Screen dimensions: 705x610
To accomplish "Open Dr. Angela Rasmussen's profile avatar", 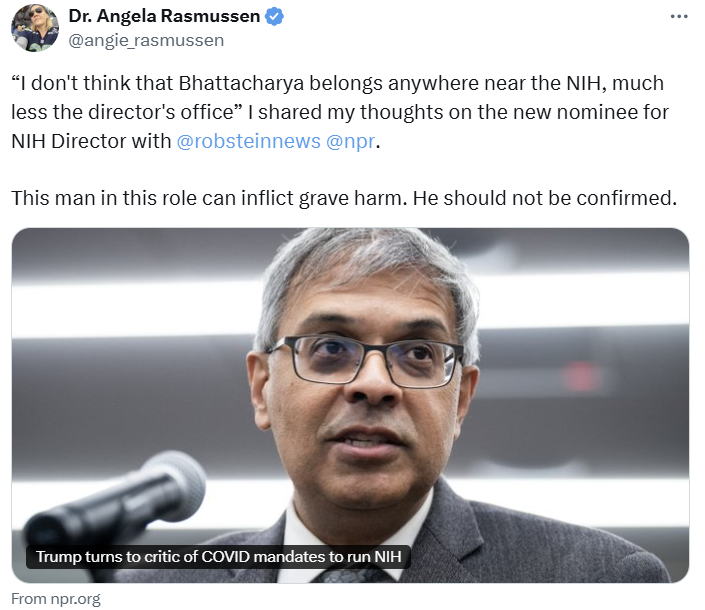I will coord(35,28).
